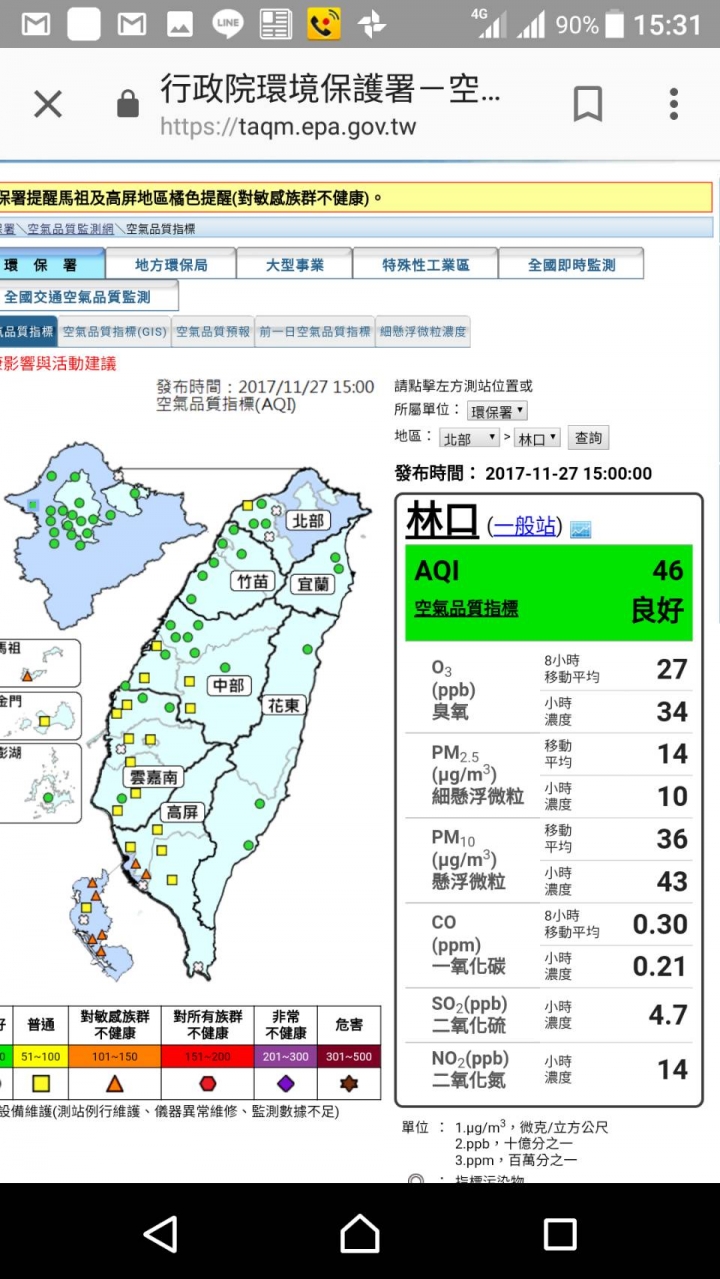Screen dimensions: 720x1279
Task: Open the yellow phone notification icon
Action: (324, 24)
